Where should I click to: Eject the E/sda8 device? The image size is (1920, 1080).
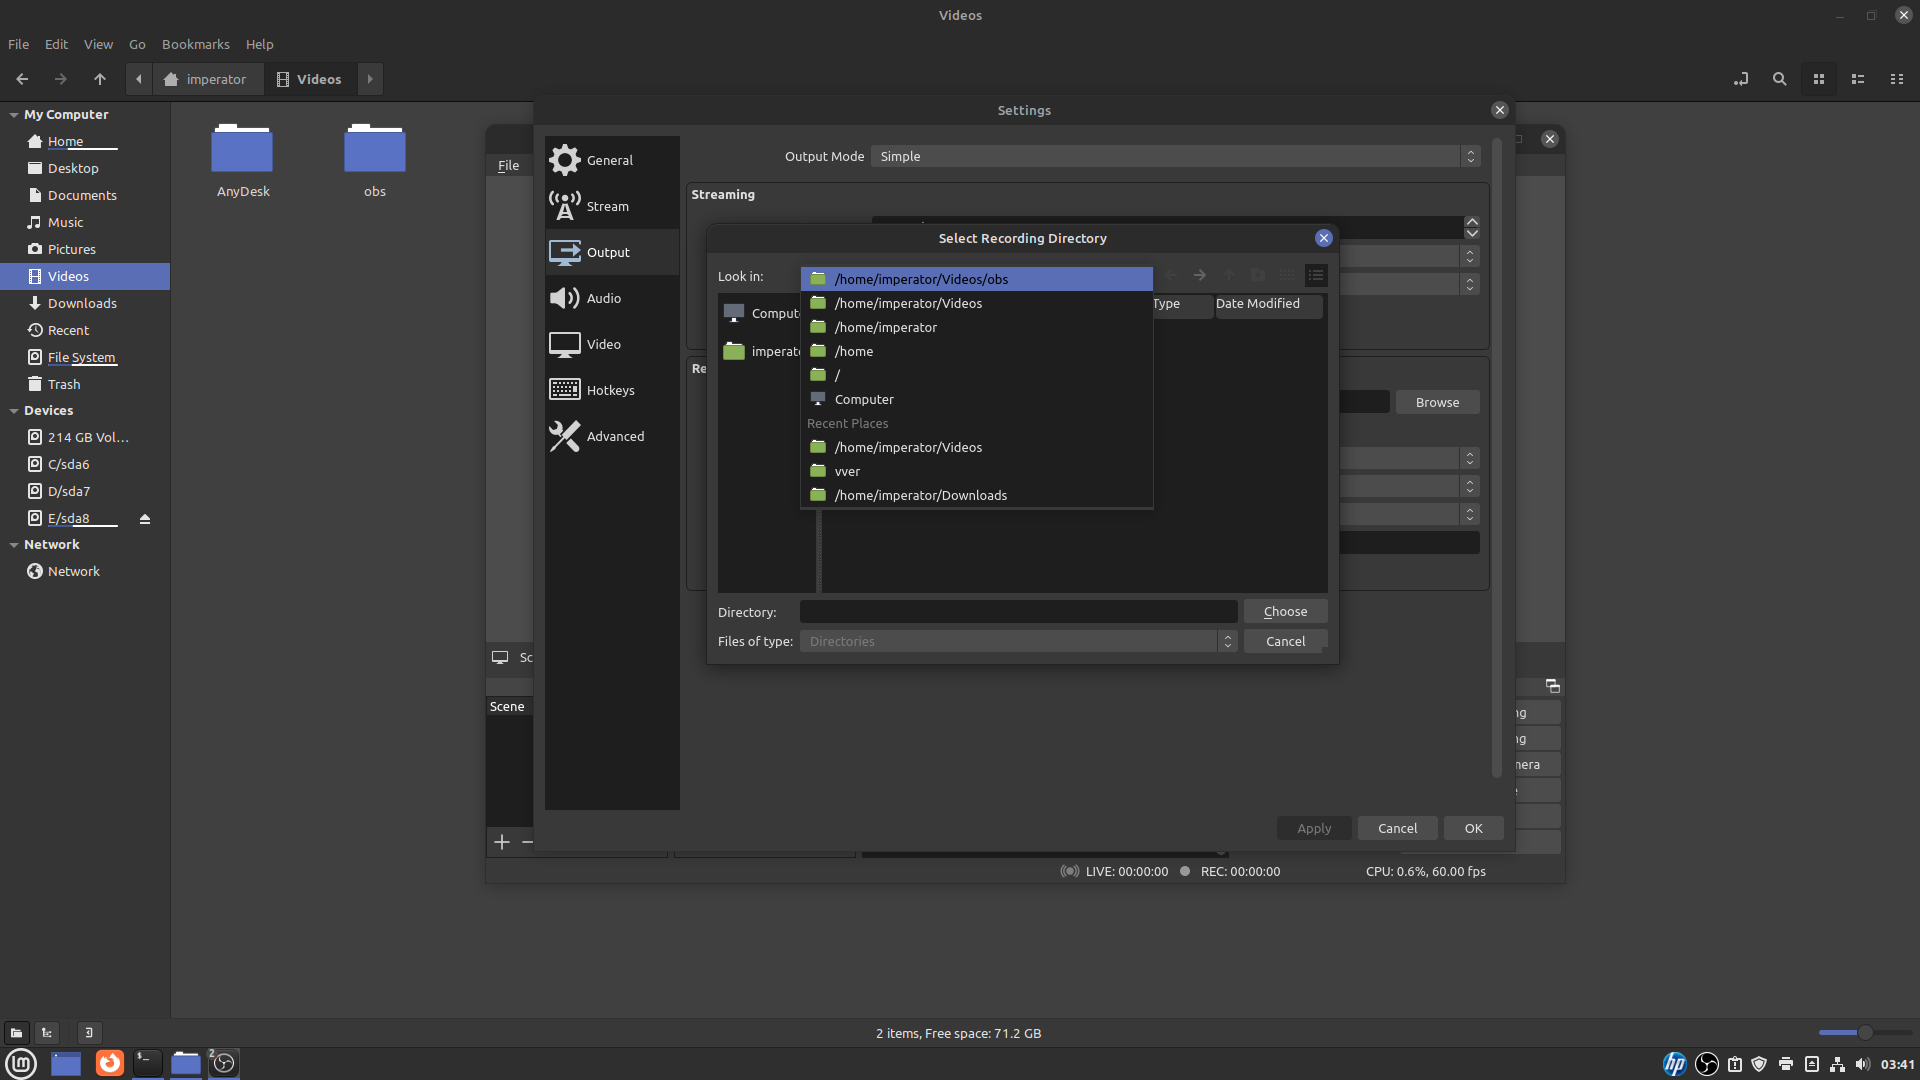coord(145,519)
